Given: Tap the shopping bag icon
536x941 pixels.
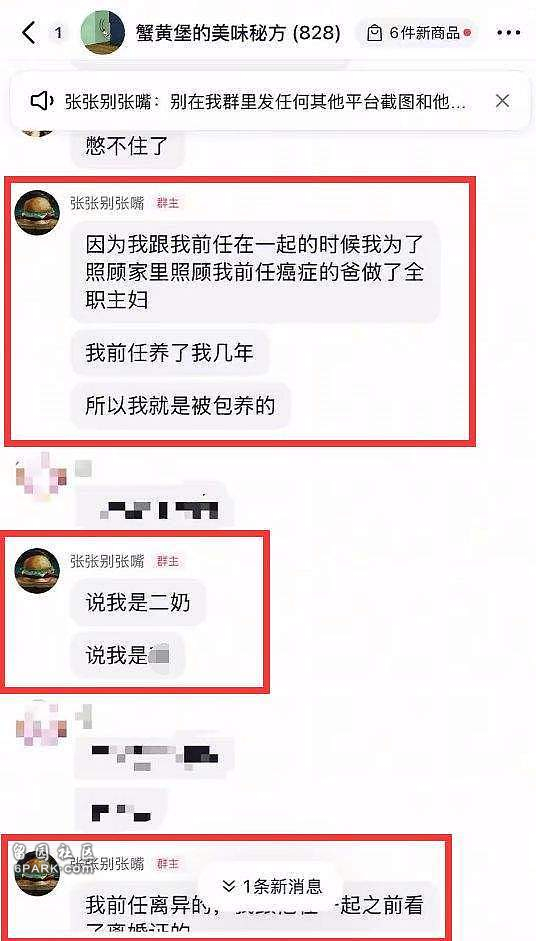Looking at the screenshot, I should click(x=375, y=33).
